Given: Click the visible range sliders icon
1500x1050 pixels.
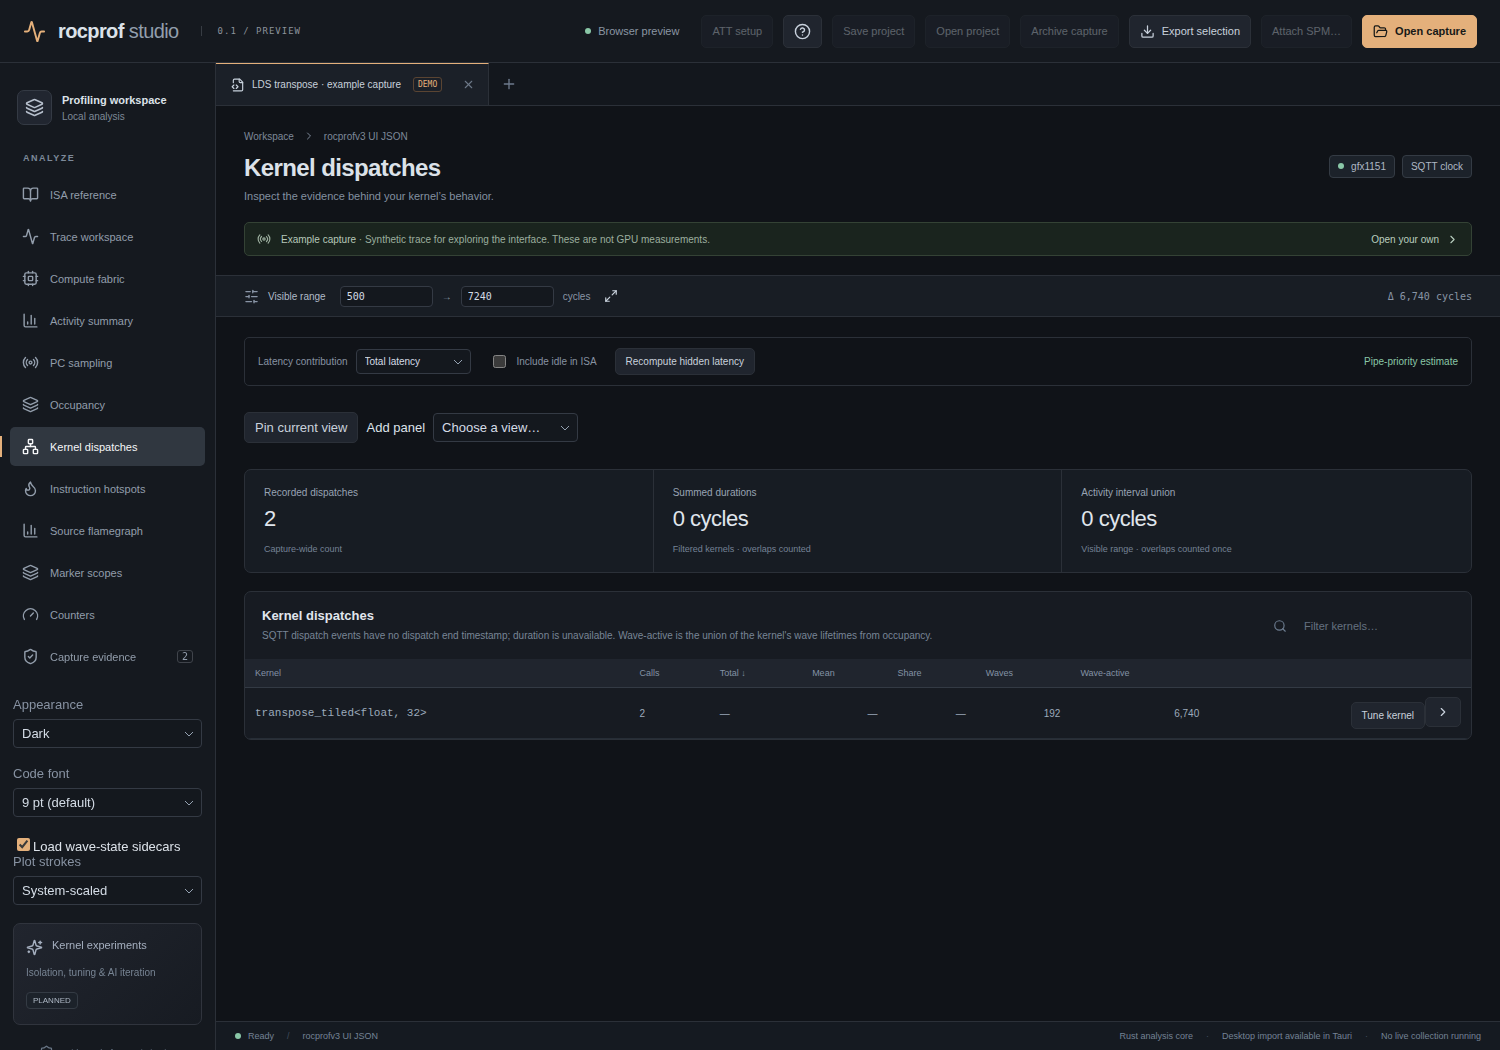Looking at the screenshot, I should 251,296.
